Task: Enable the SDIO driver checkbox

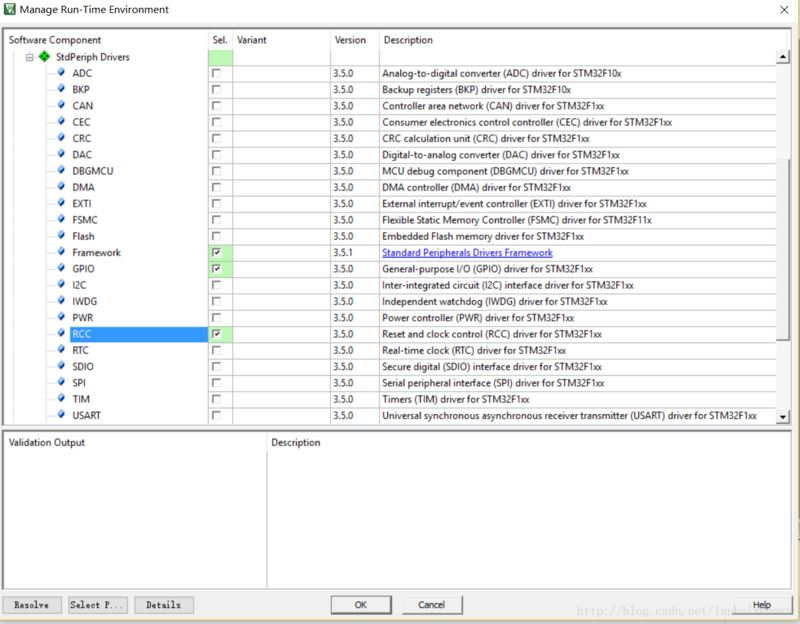Action: pyautogui.click(x=217, y=367)
